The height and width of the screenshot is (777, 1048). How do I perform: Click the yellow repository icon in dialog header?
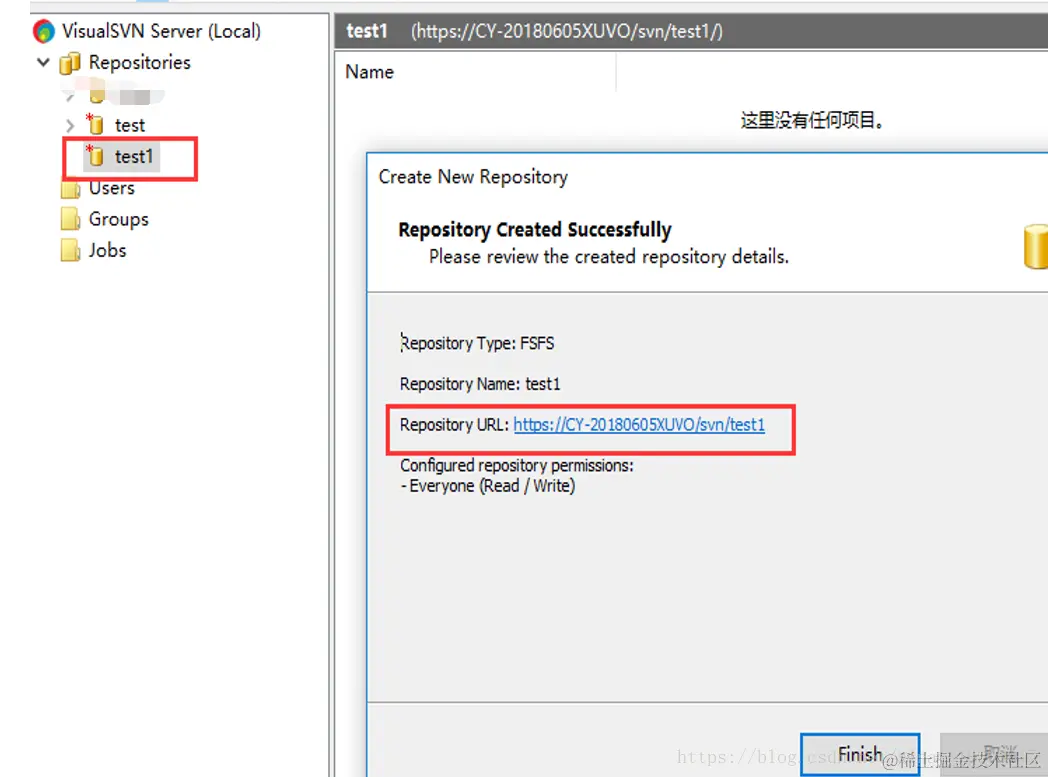pos(1035,247)
